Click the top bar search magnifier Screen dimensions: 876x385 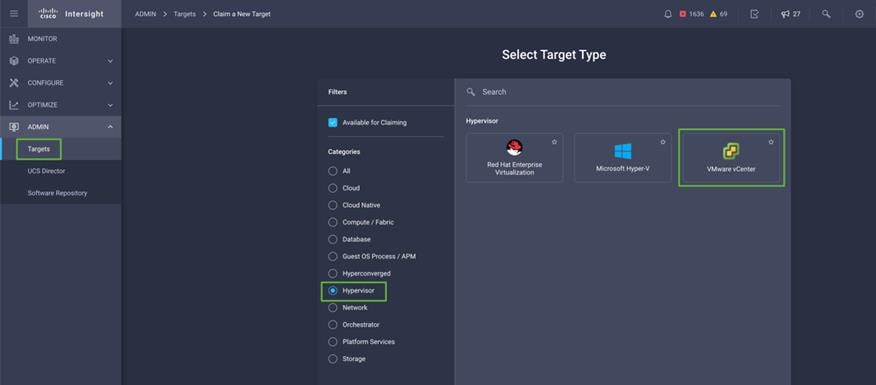[826, 14]
